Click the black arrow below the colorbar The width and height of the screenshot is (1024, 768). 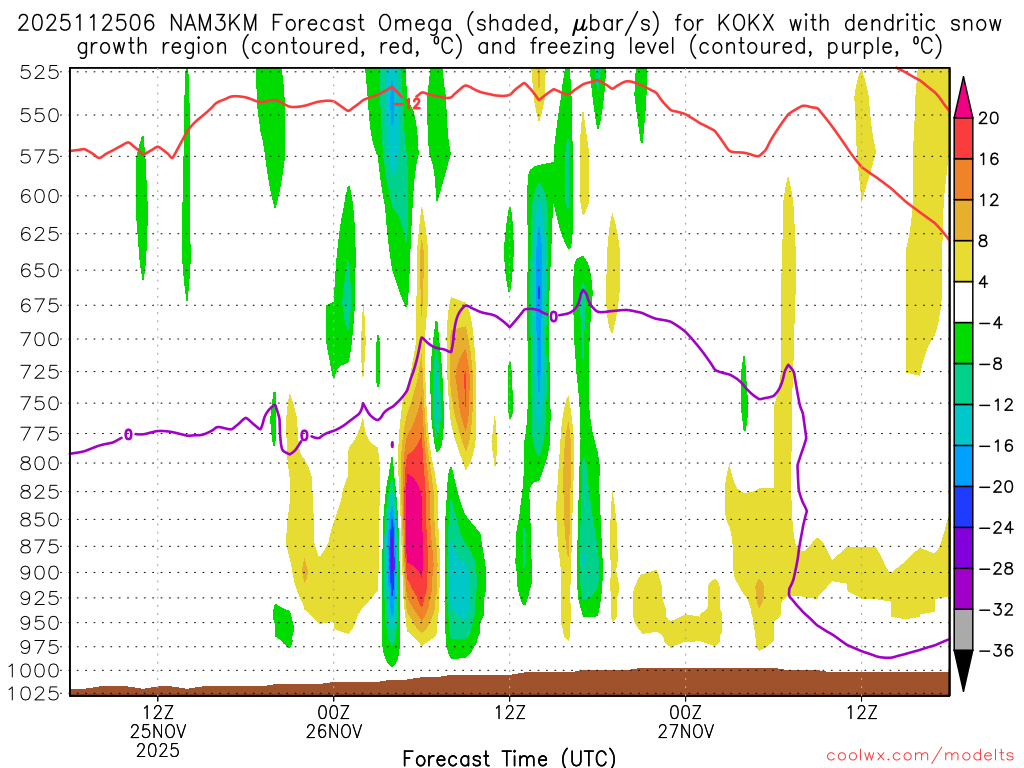(x=963, y=671)
